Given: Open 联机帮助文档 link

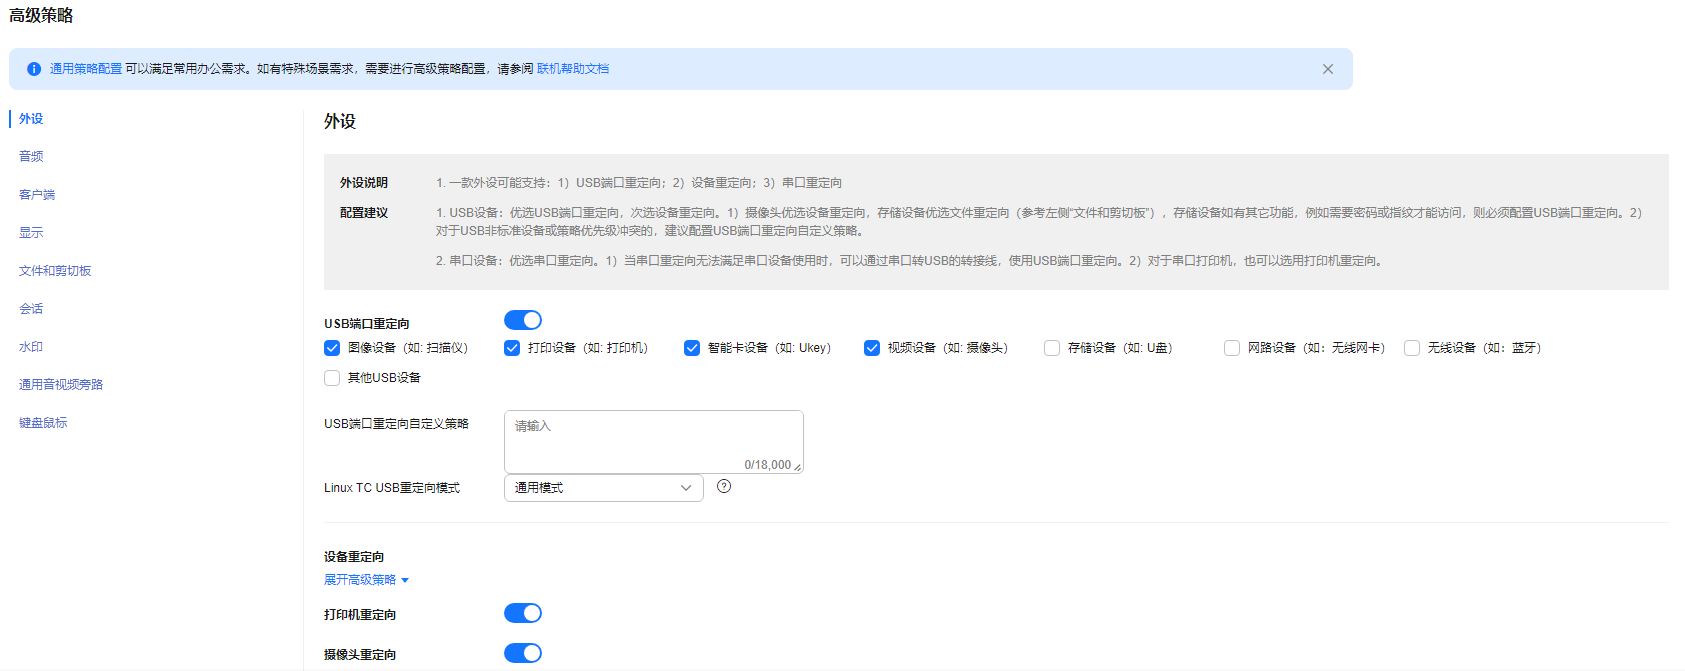Looking at the screenshot, I should [573, 69].
